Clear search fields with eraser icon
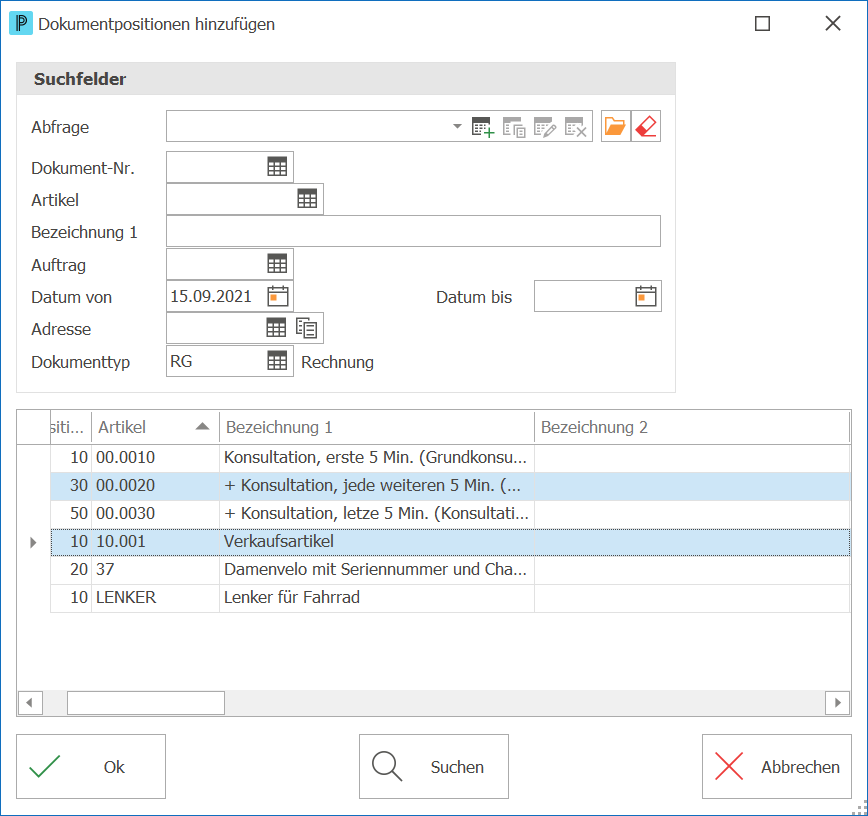The height and width of the screenshot is (816, 868). pos(646,126)
